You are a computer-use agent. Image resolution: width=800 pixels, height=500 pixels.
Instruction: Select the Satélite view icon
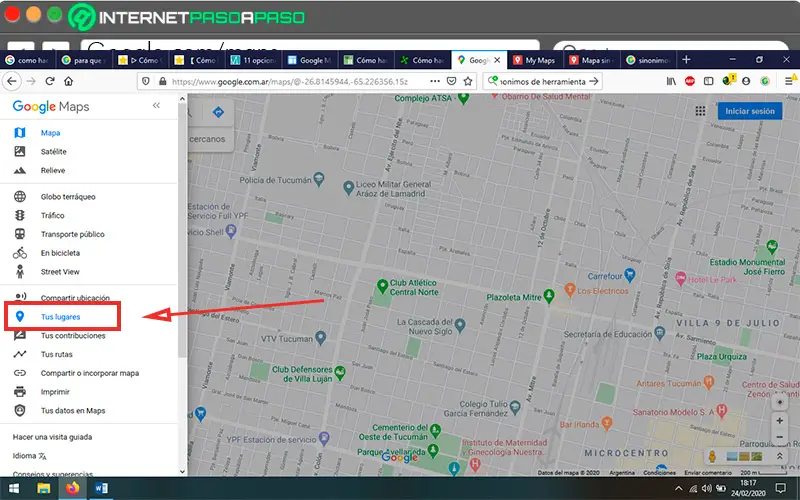(x=19, y=151)
